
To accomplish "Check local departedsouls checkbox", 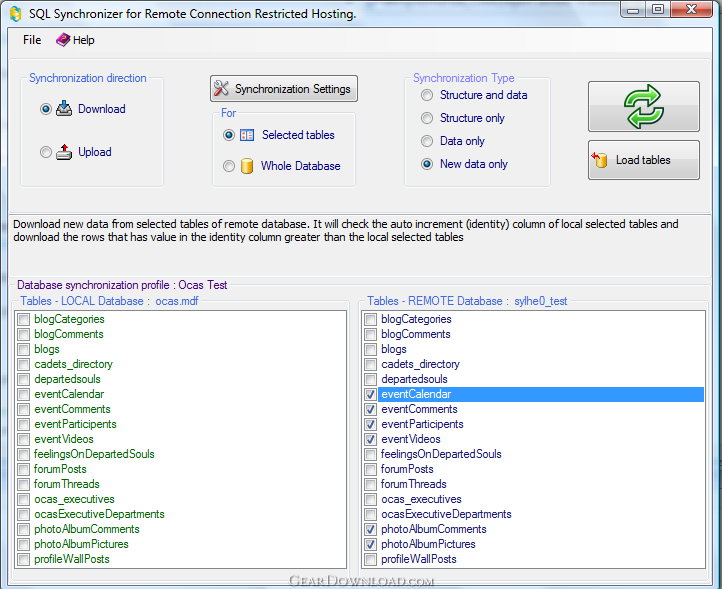I will (23, 379).
